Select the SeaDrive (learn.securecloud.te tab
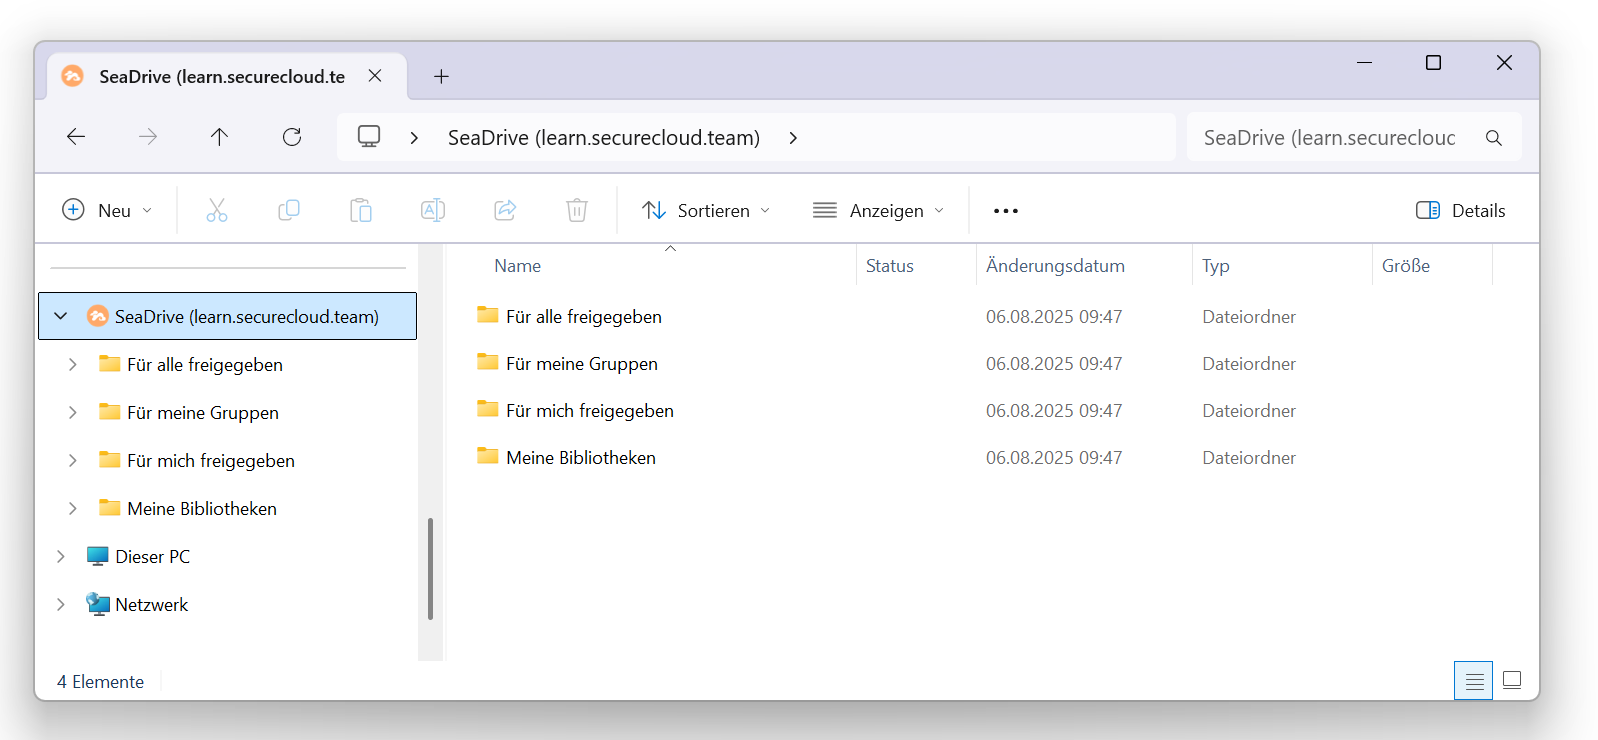 pos(227,76)
